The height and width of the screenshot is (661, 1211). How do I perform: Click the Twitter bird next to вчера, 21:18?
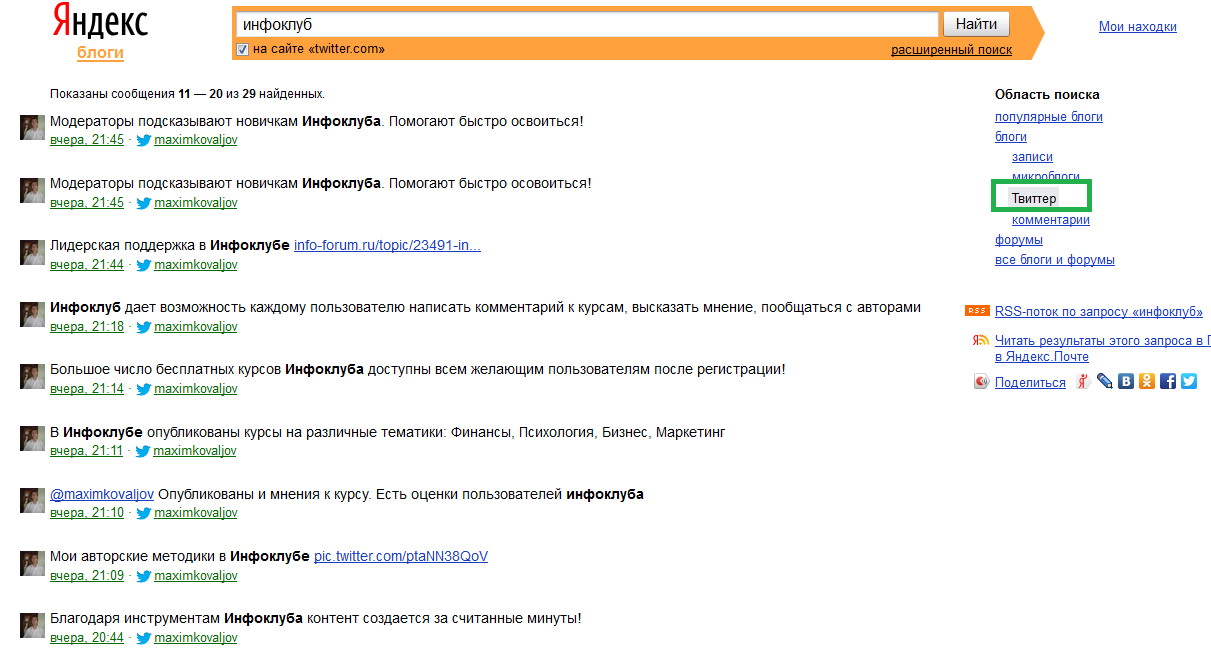(143, 327)
